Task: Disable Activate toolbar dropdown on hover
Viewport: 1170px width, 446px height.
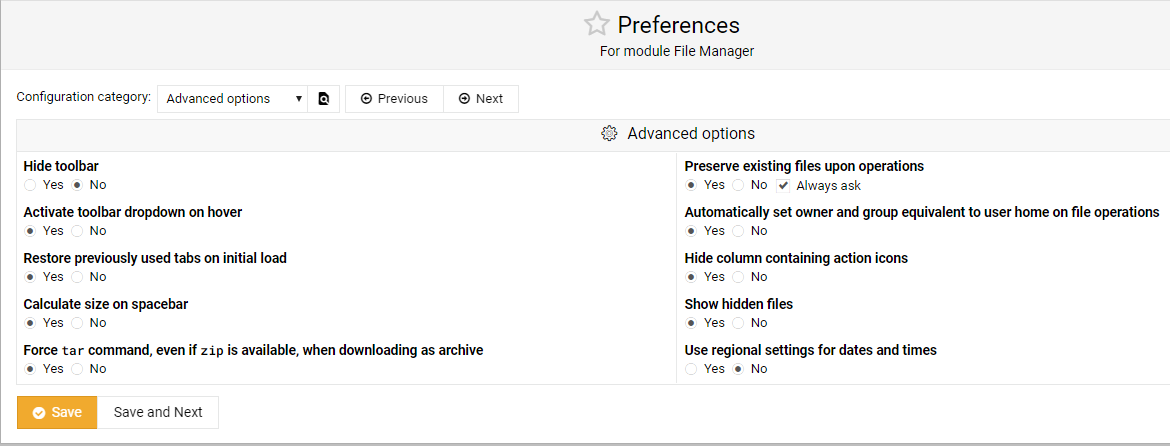Action: coord(77,230)
